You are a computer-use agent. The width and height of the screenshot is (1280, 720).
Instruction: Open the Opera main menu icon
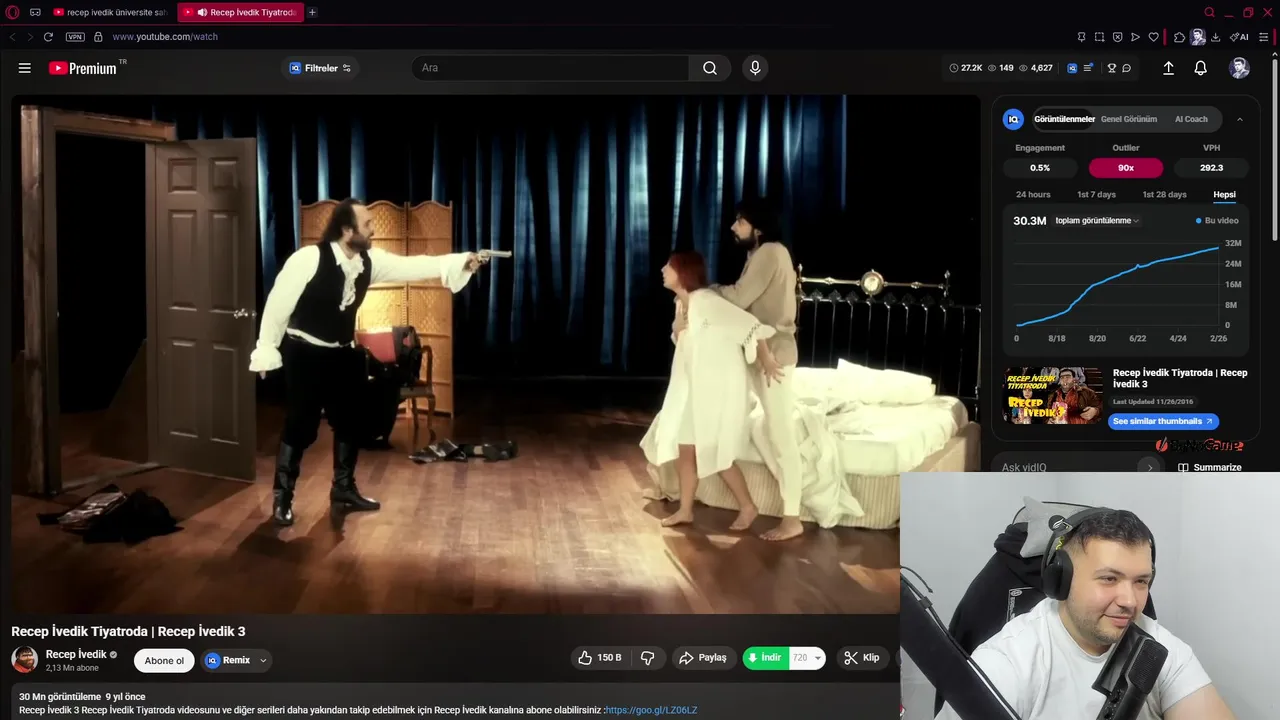tap(12, 12)
